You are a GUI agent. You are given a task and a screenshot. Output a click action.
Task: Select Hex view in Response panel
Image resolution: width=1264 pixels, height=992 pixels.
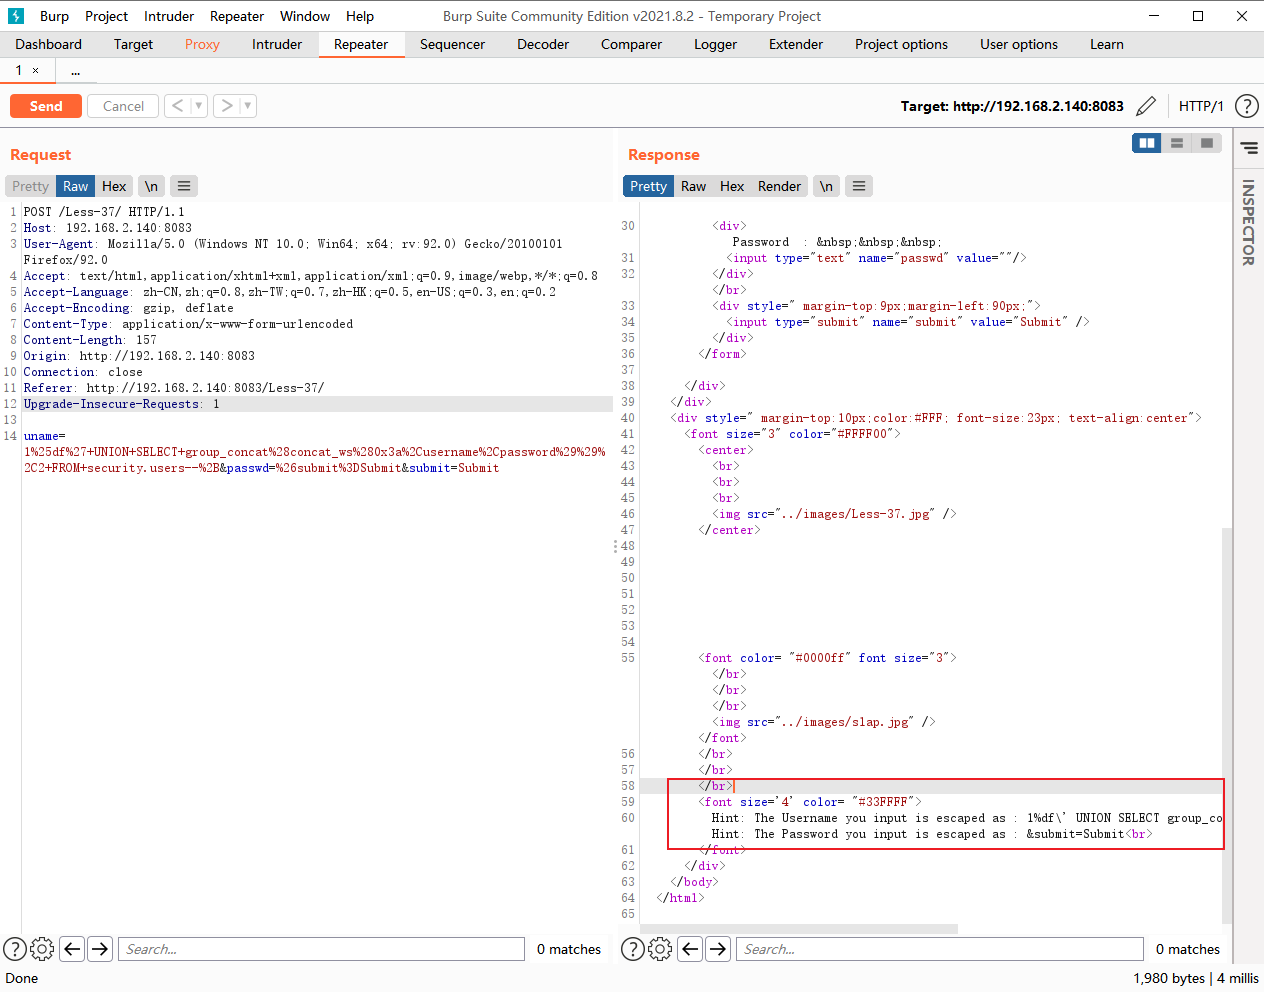[x=732, y=186]
